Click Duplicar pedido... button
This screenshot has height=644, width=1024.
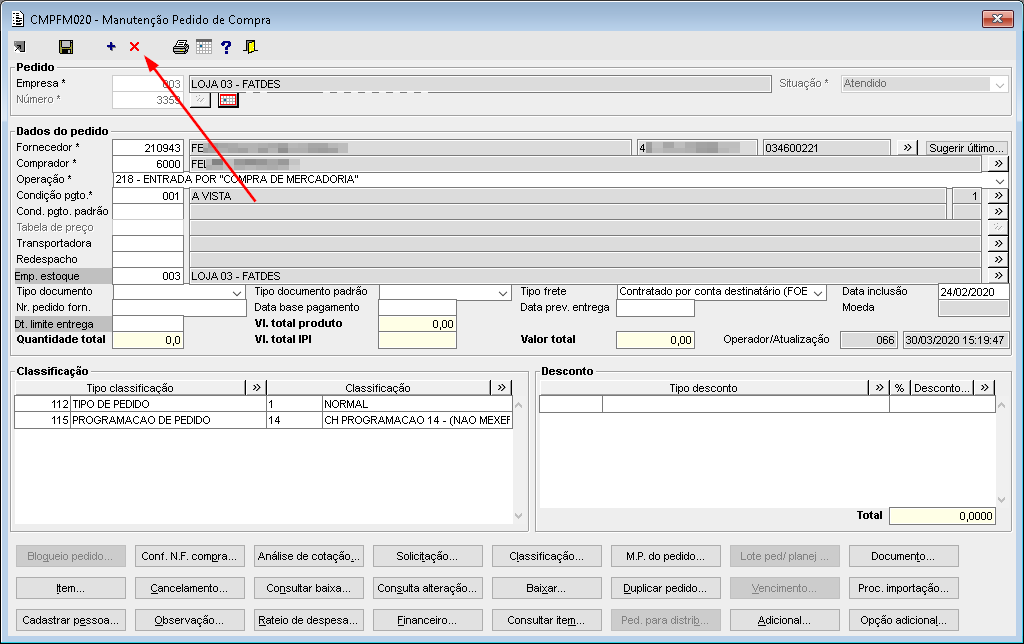[x=665, y=588]
